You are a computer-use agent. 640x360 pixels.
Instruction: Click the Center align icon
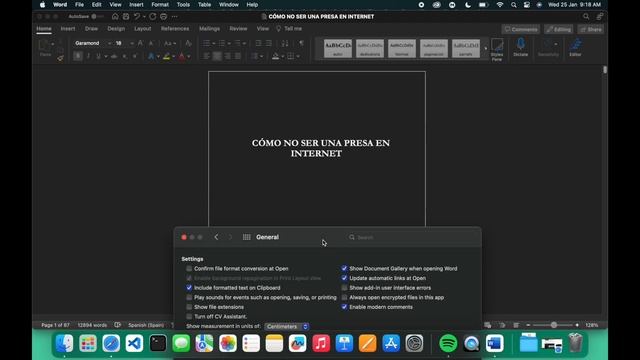[x=217, y=56]
